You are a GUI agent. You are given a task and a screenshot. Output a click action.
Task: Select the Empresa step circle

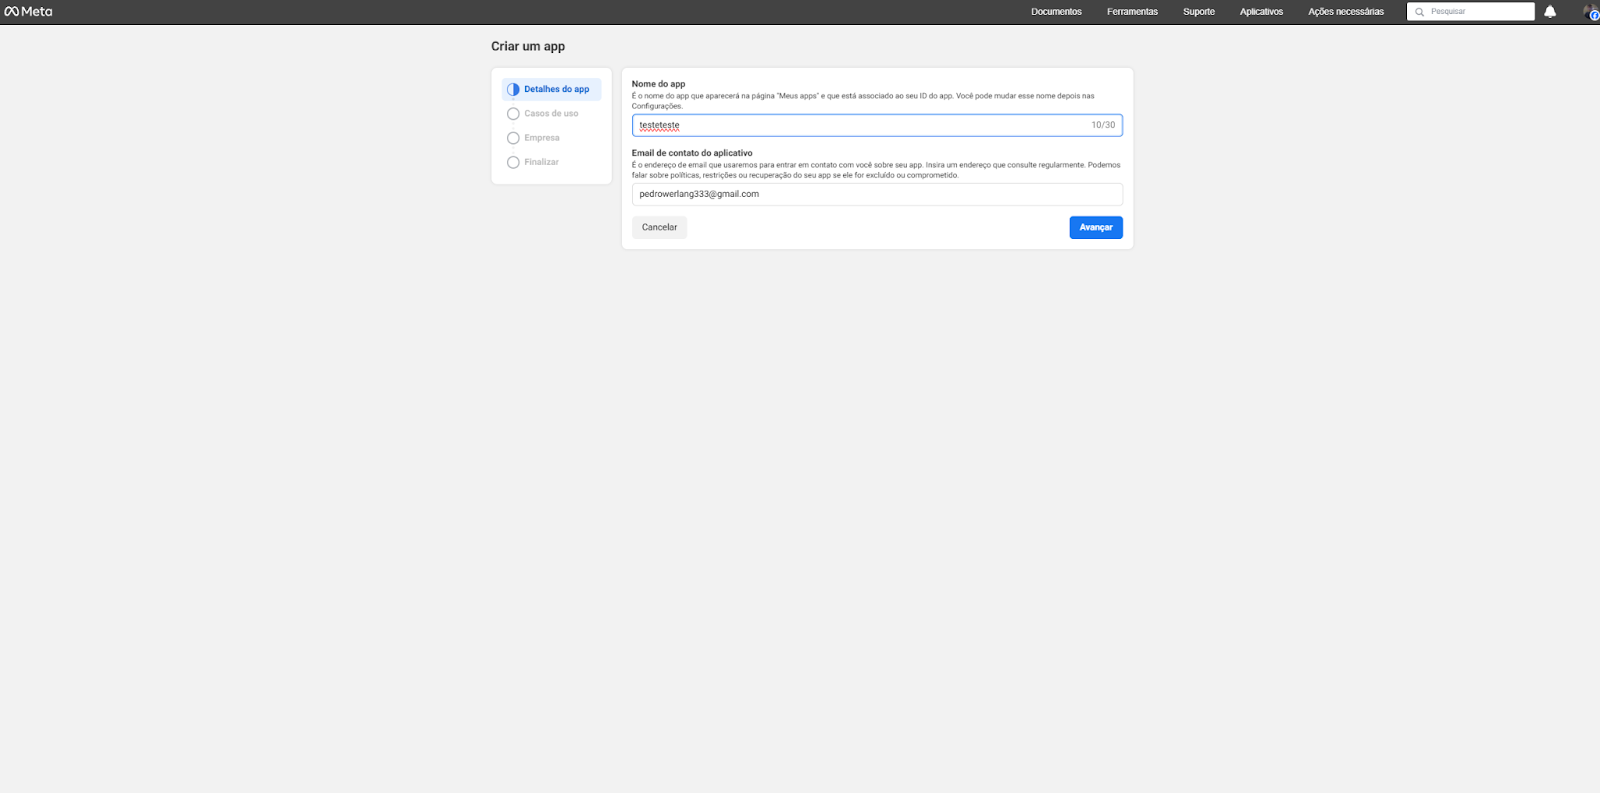pos(513,138)
